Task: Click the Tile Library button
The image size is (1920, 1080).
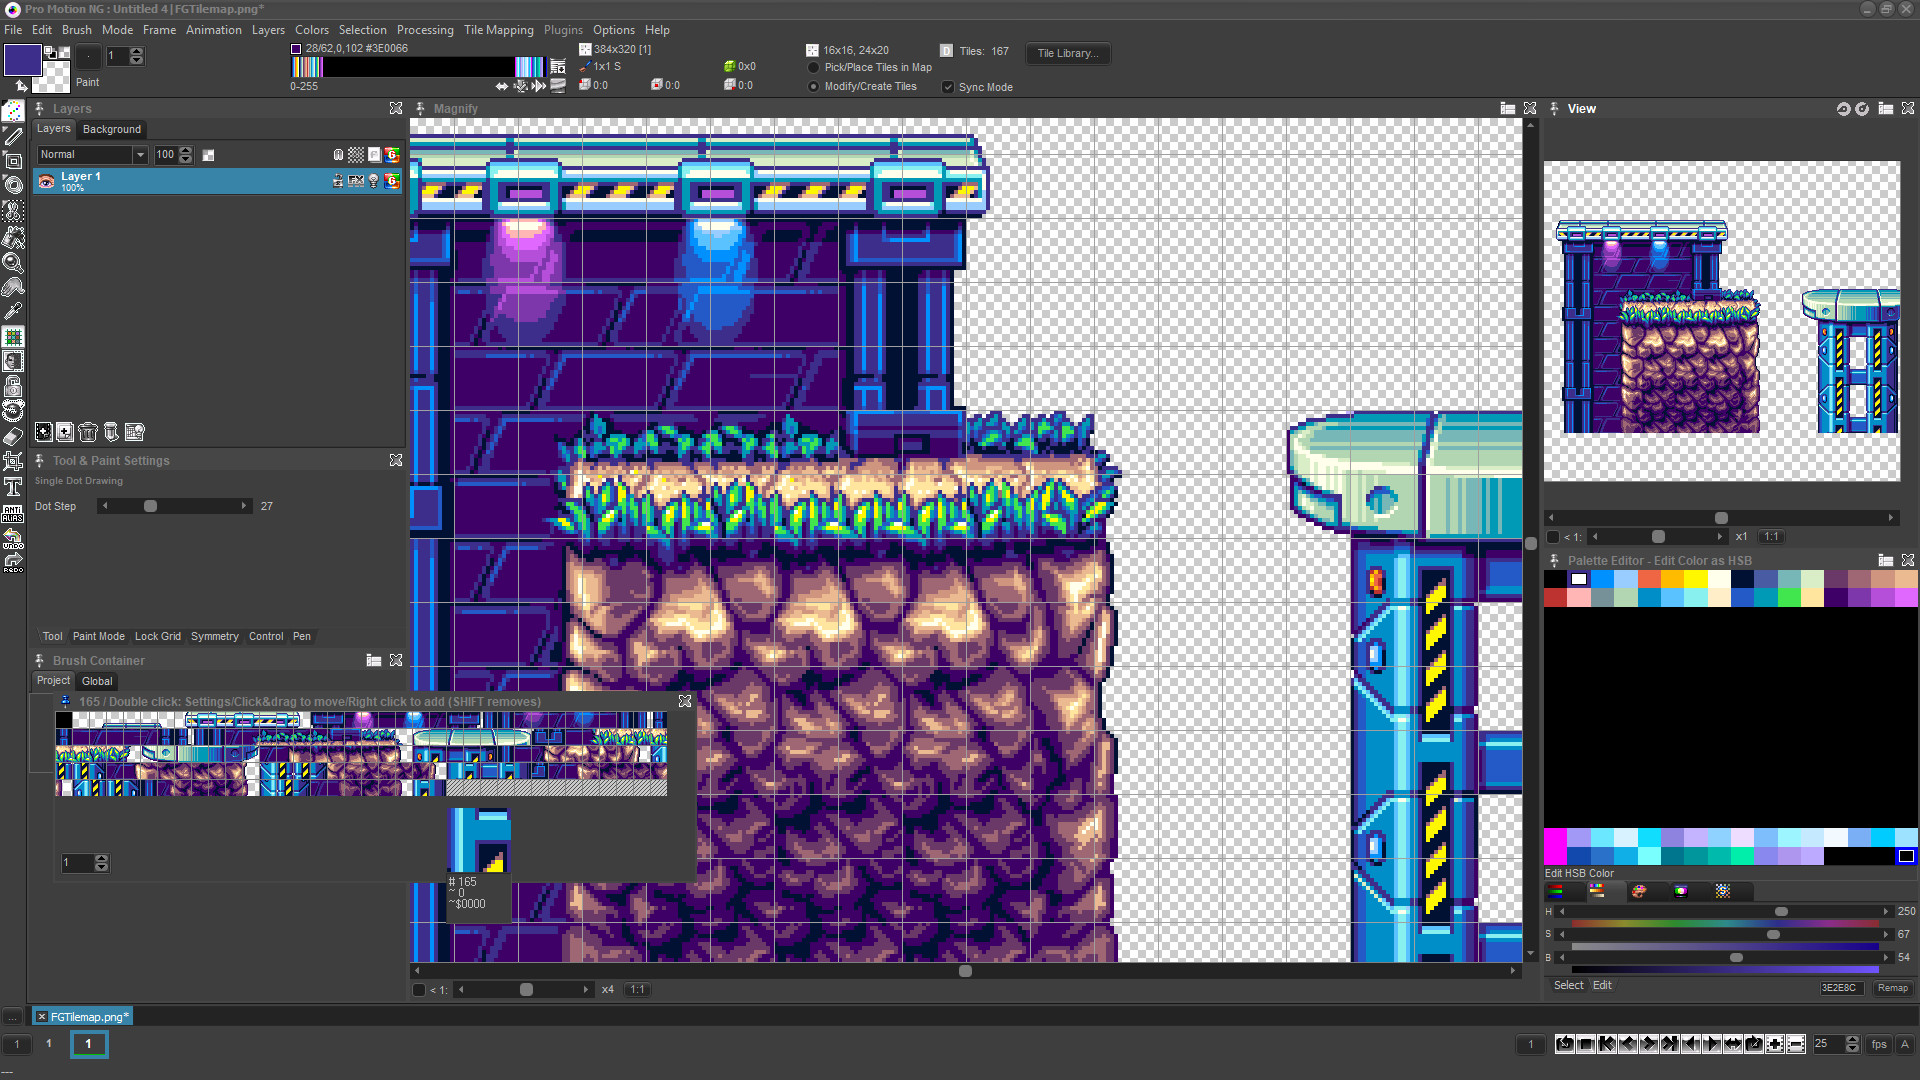Action: [x=1065, y=53]
